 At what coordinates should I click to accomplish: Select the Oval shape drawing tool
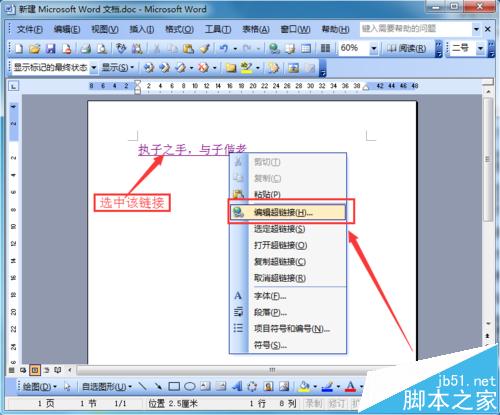[190, 387]
